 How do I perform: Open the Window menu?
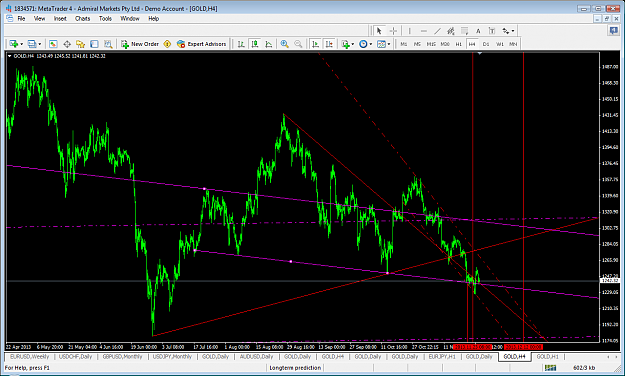(x=130, y=18)
